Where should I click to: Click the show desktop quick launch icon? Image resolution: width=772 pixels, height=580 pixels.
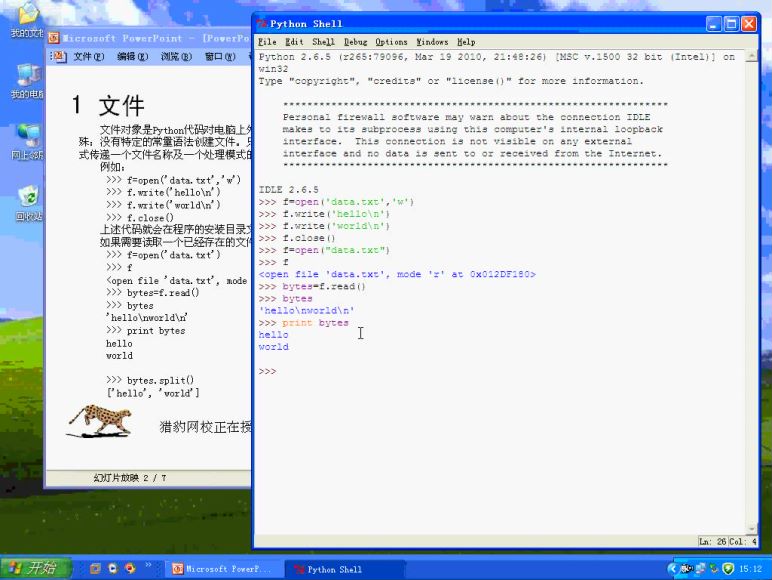pos(95,569)
